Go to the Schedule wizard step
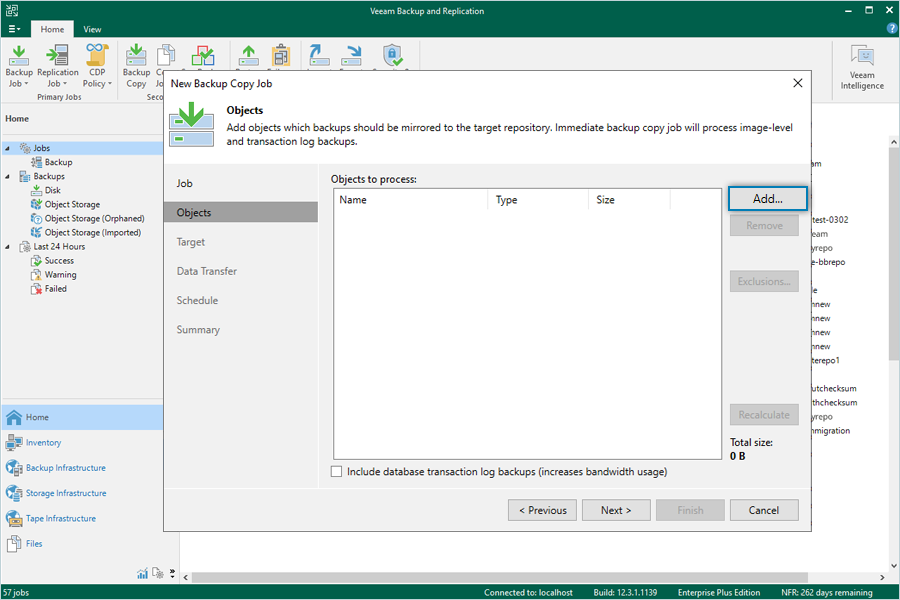Image resolution: width=900 pixels, height=600 pixels. (197, 301)
